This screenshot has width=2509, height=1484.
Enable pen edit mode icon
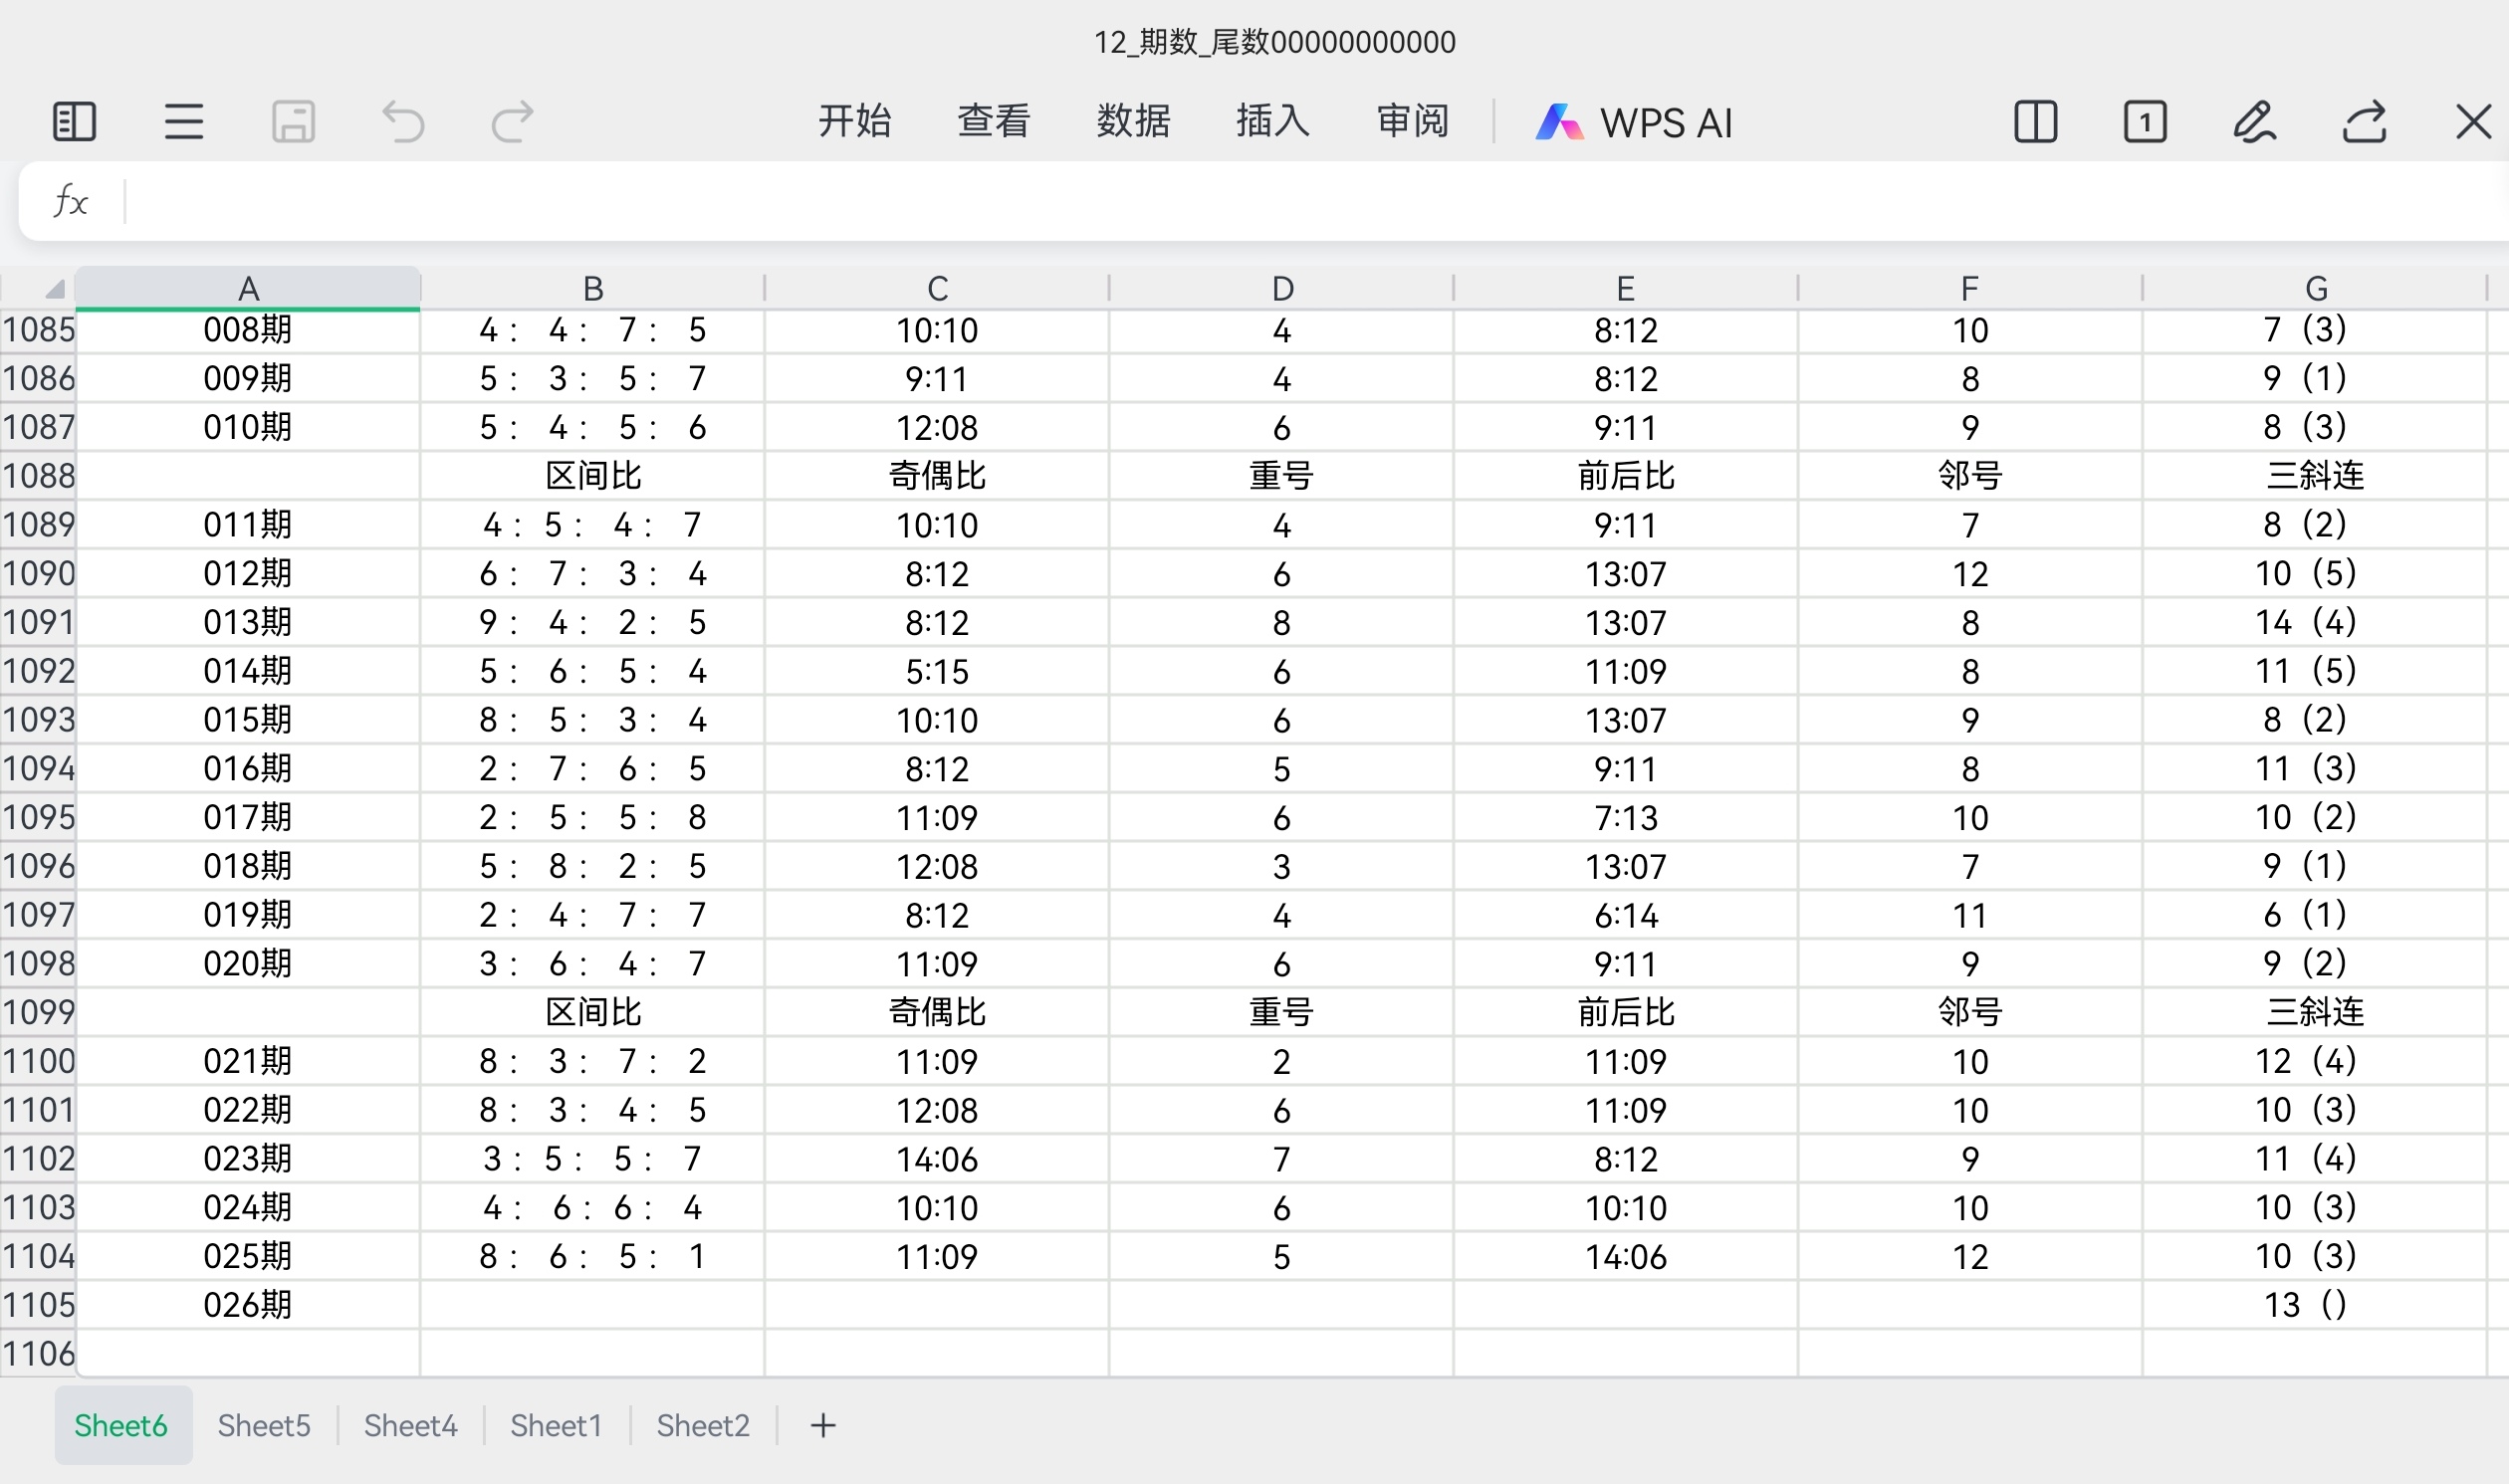pos(2254,122)
